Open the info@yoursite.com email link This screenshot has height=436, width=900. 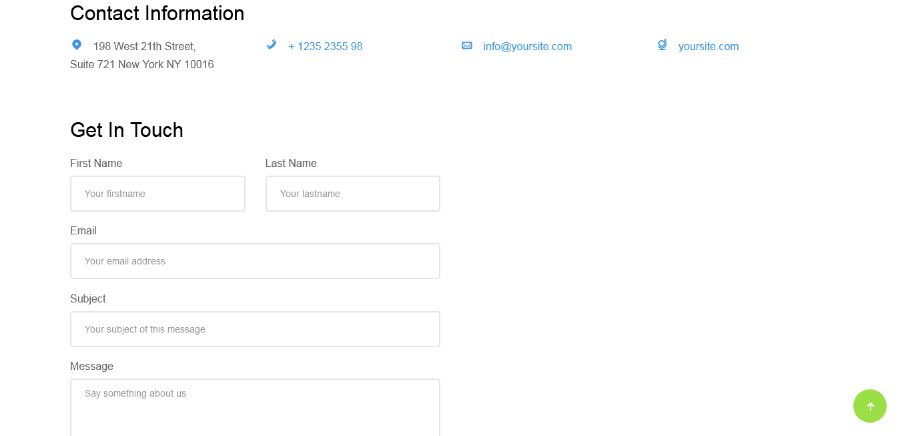click(x=527, y=46)
